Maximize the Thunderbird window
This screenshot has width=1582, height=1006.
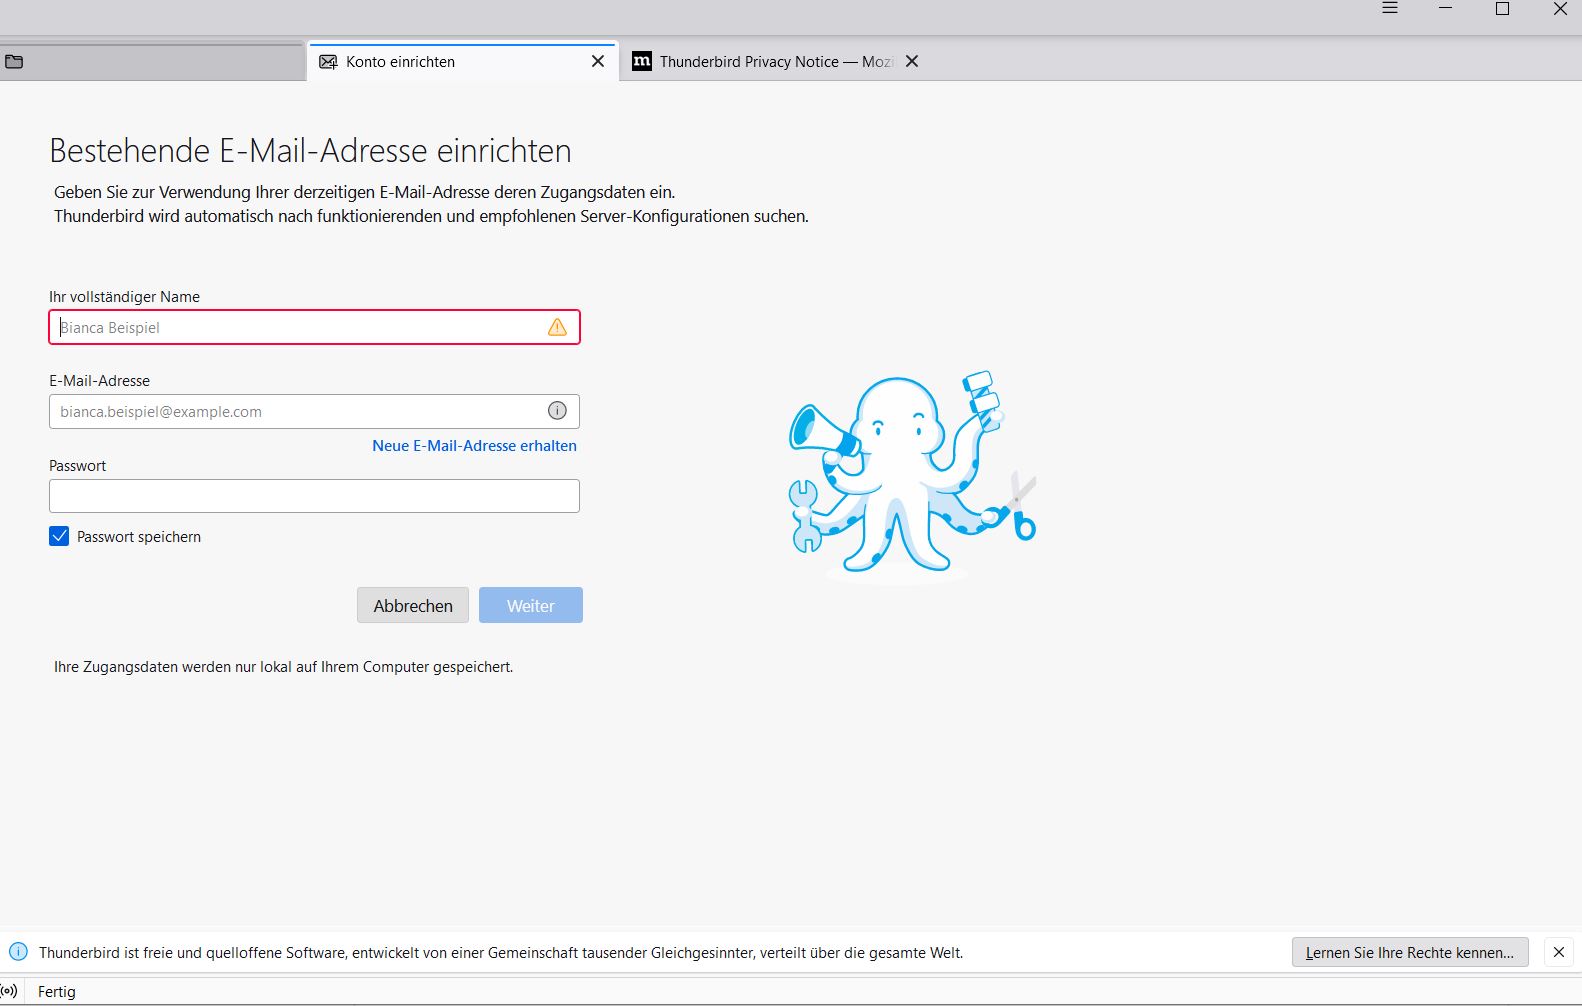(1502, 8)
